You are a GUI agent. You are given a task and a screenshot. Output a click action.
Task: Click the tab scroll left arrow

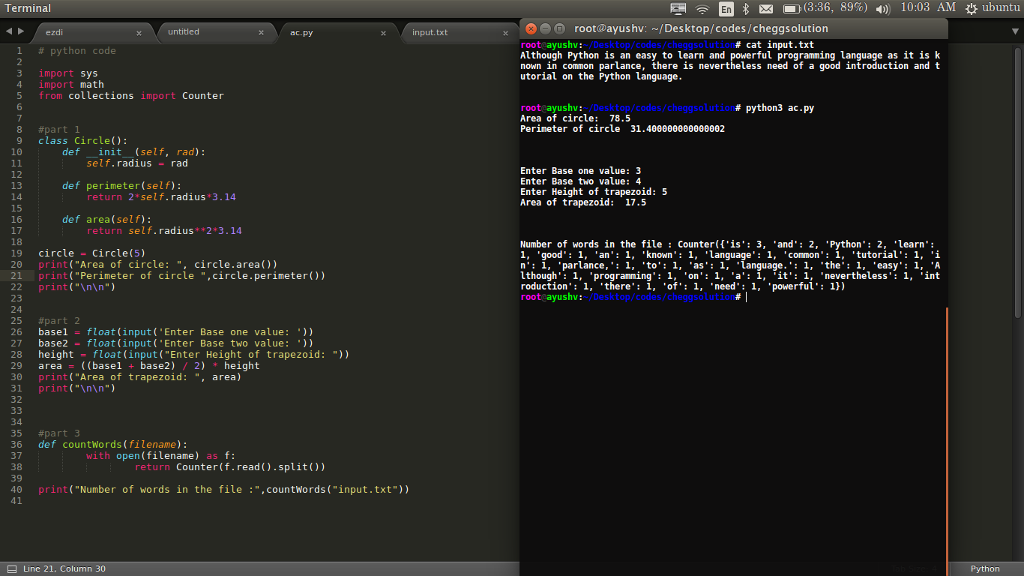click(x=9, y=32)
